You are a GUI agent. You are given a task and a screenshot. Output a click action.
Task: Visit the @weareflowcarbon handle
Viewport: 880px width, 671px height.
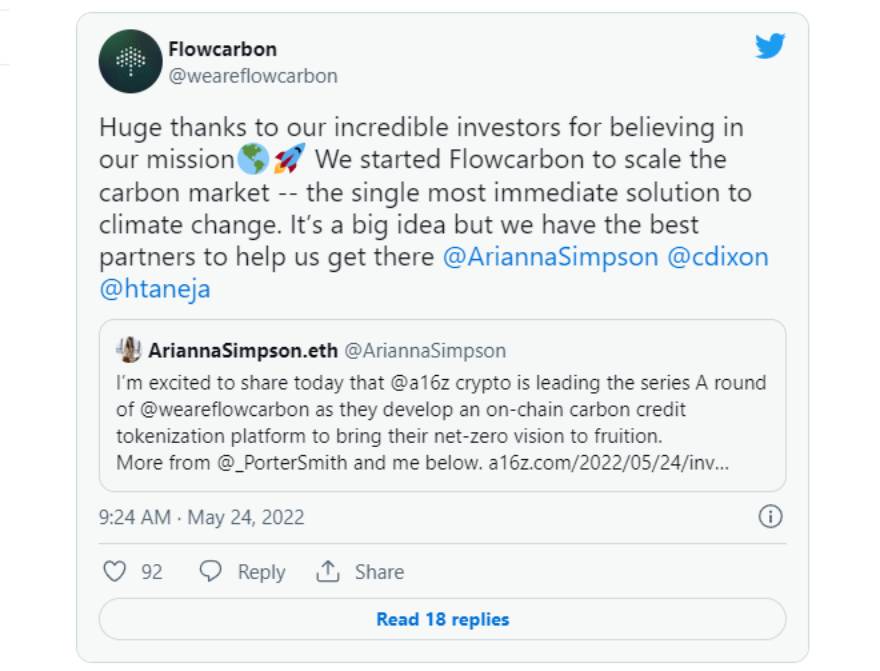[x=253, y=76]
